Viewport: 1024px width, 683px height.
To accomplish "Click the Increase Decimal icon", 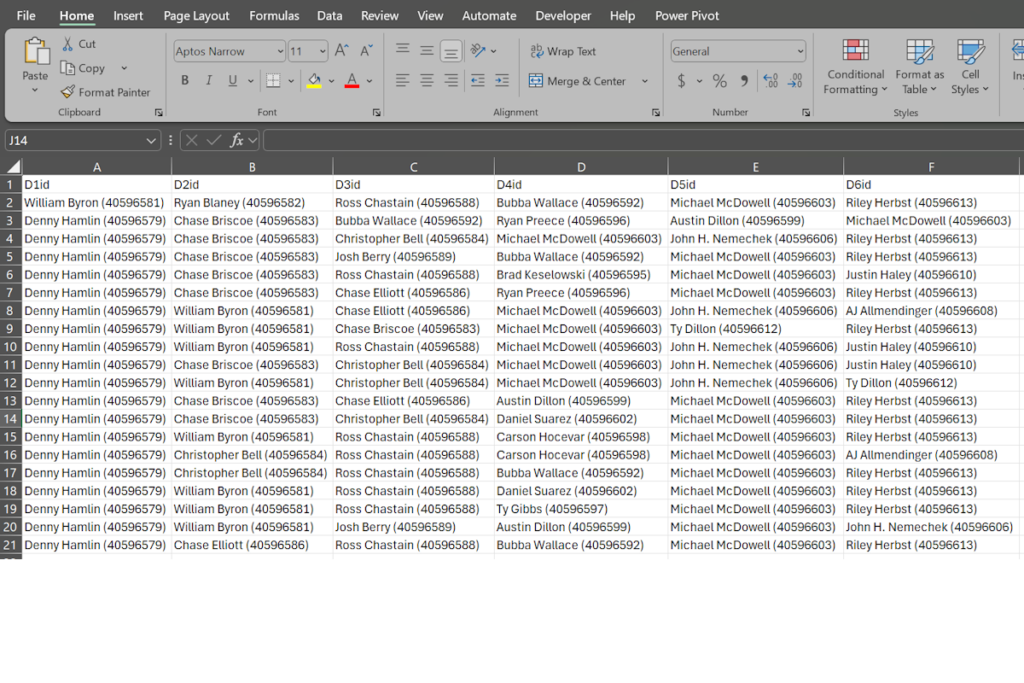I will pyautogui.click(x=770, y=81).
